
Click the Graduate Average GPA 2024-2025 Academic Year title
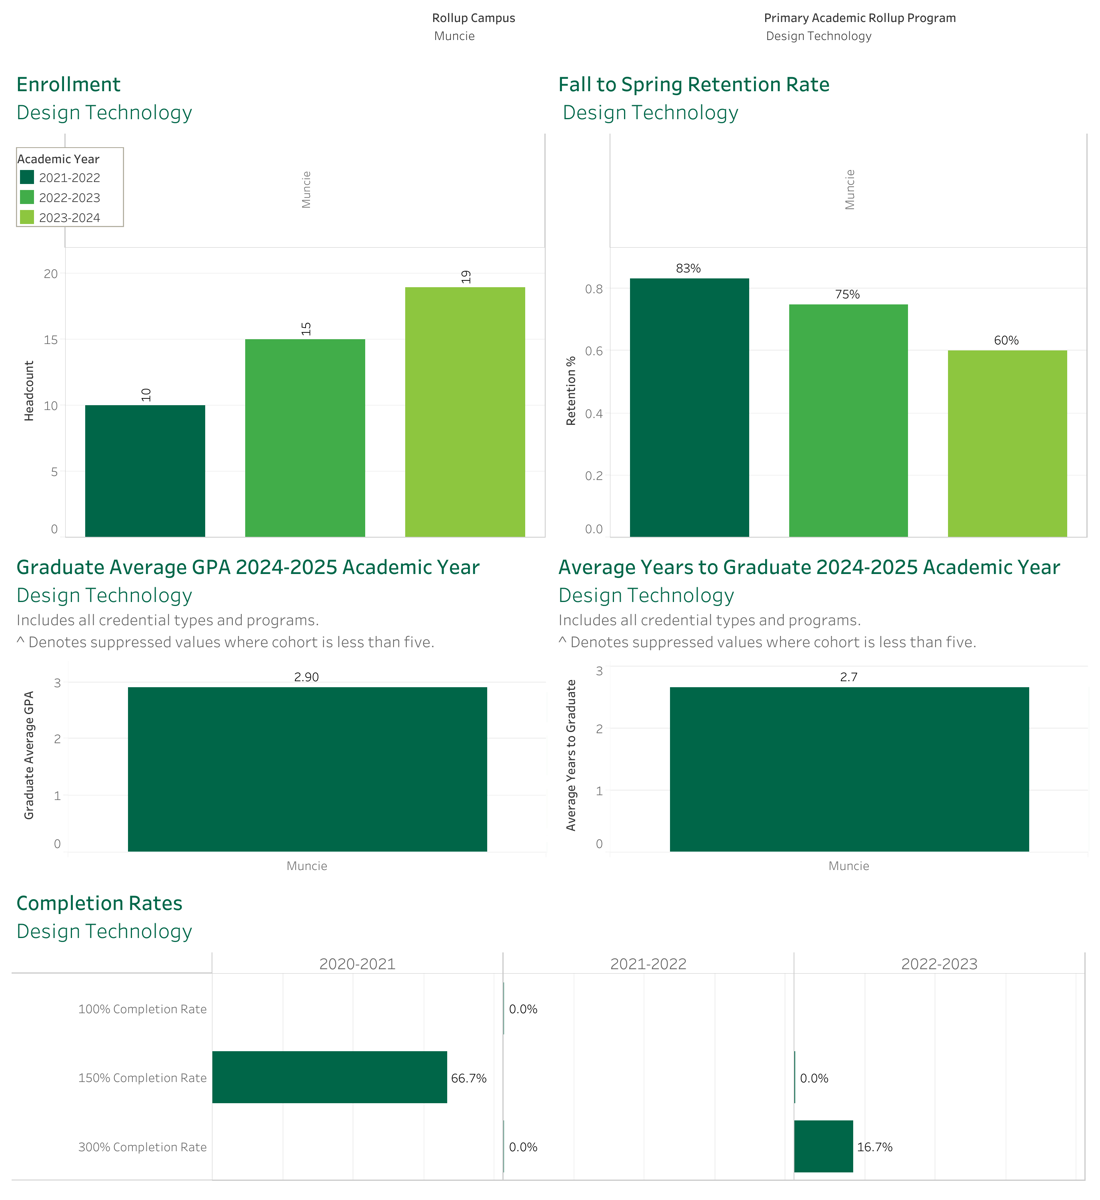(248, 567)
